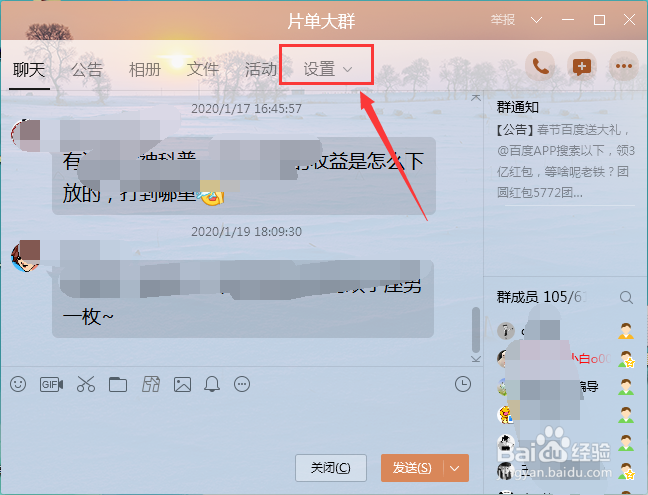
Task: Open the send button options arrow
Action: coord(455,468)
